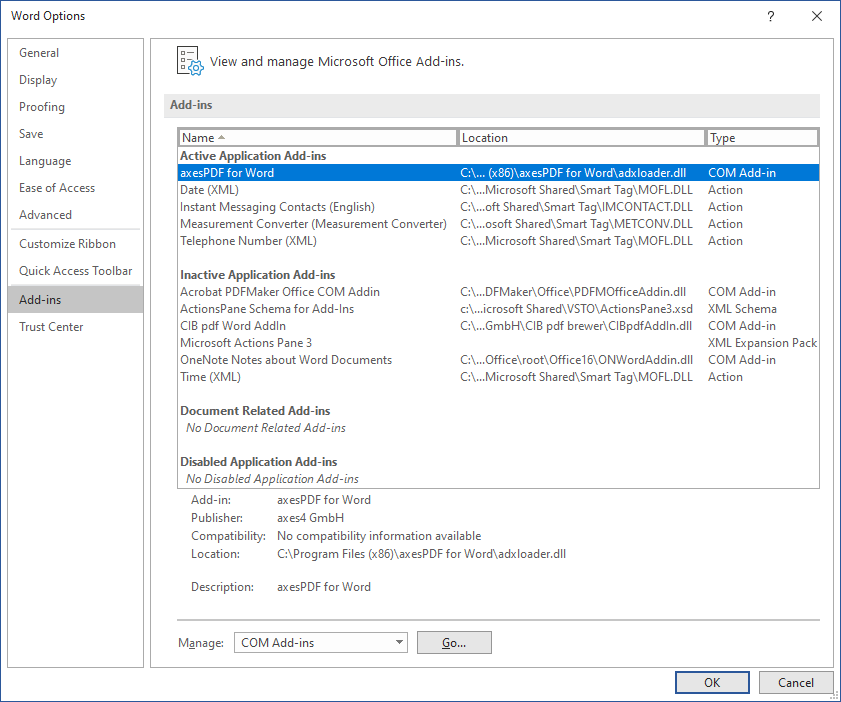Select the Telephone Number (XML) add-in
Viewport: 841px width, 702px height.
tap(300, 240)
